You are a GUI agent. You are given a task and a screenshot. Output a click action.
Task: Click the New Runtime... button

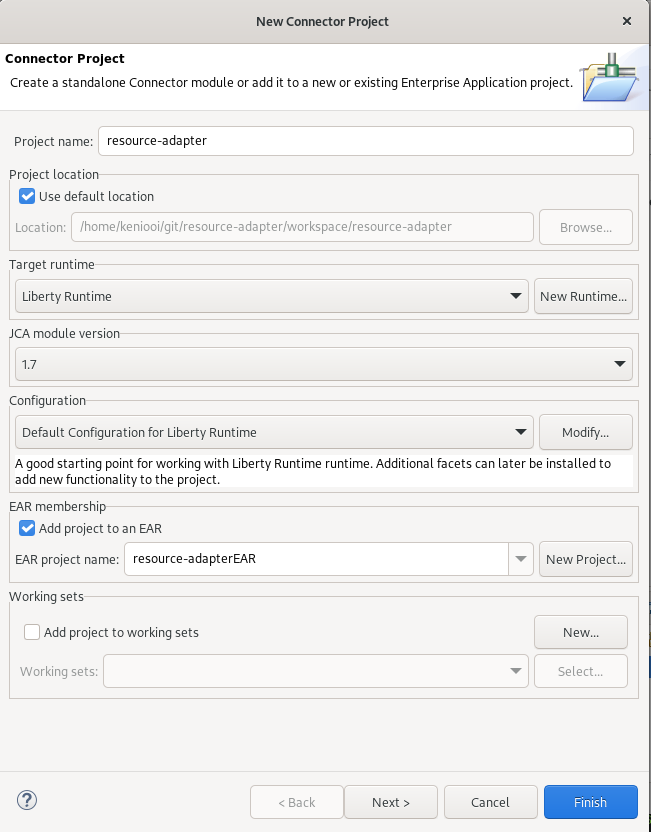tap(584, 296)
